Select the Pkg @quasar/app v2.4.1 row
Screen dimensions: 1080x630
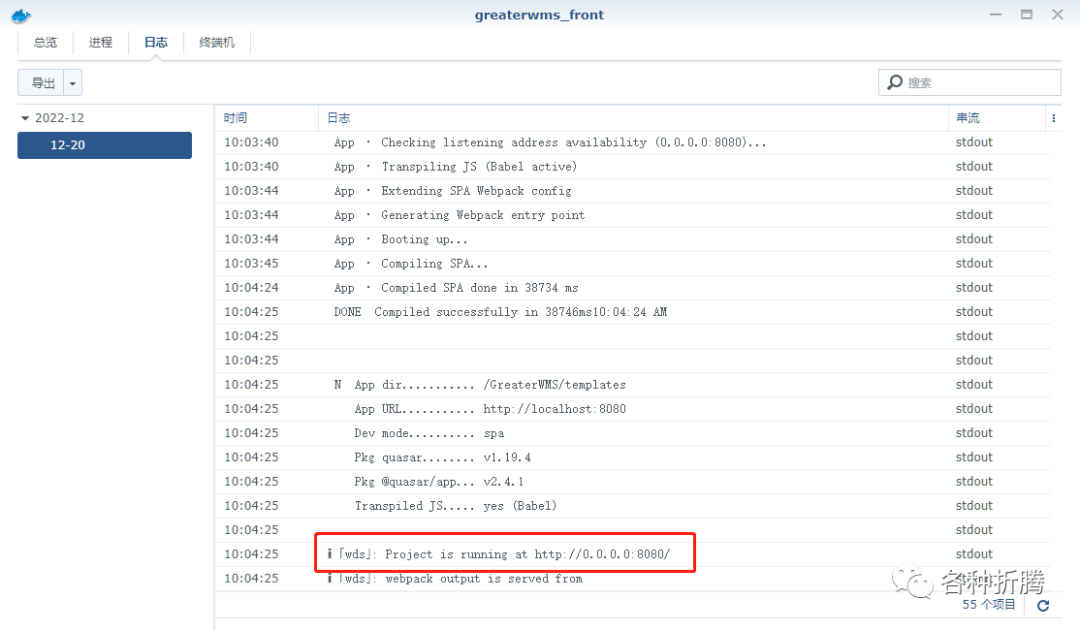pyautogui.click(x=633, y=481)
